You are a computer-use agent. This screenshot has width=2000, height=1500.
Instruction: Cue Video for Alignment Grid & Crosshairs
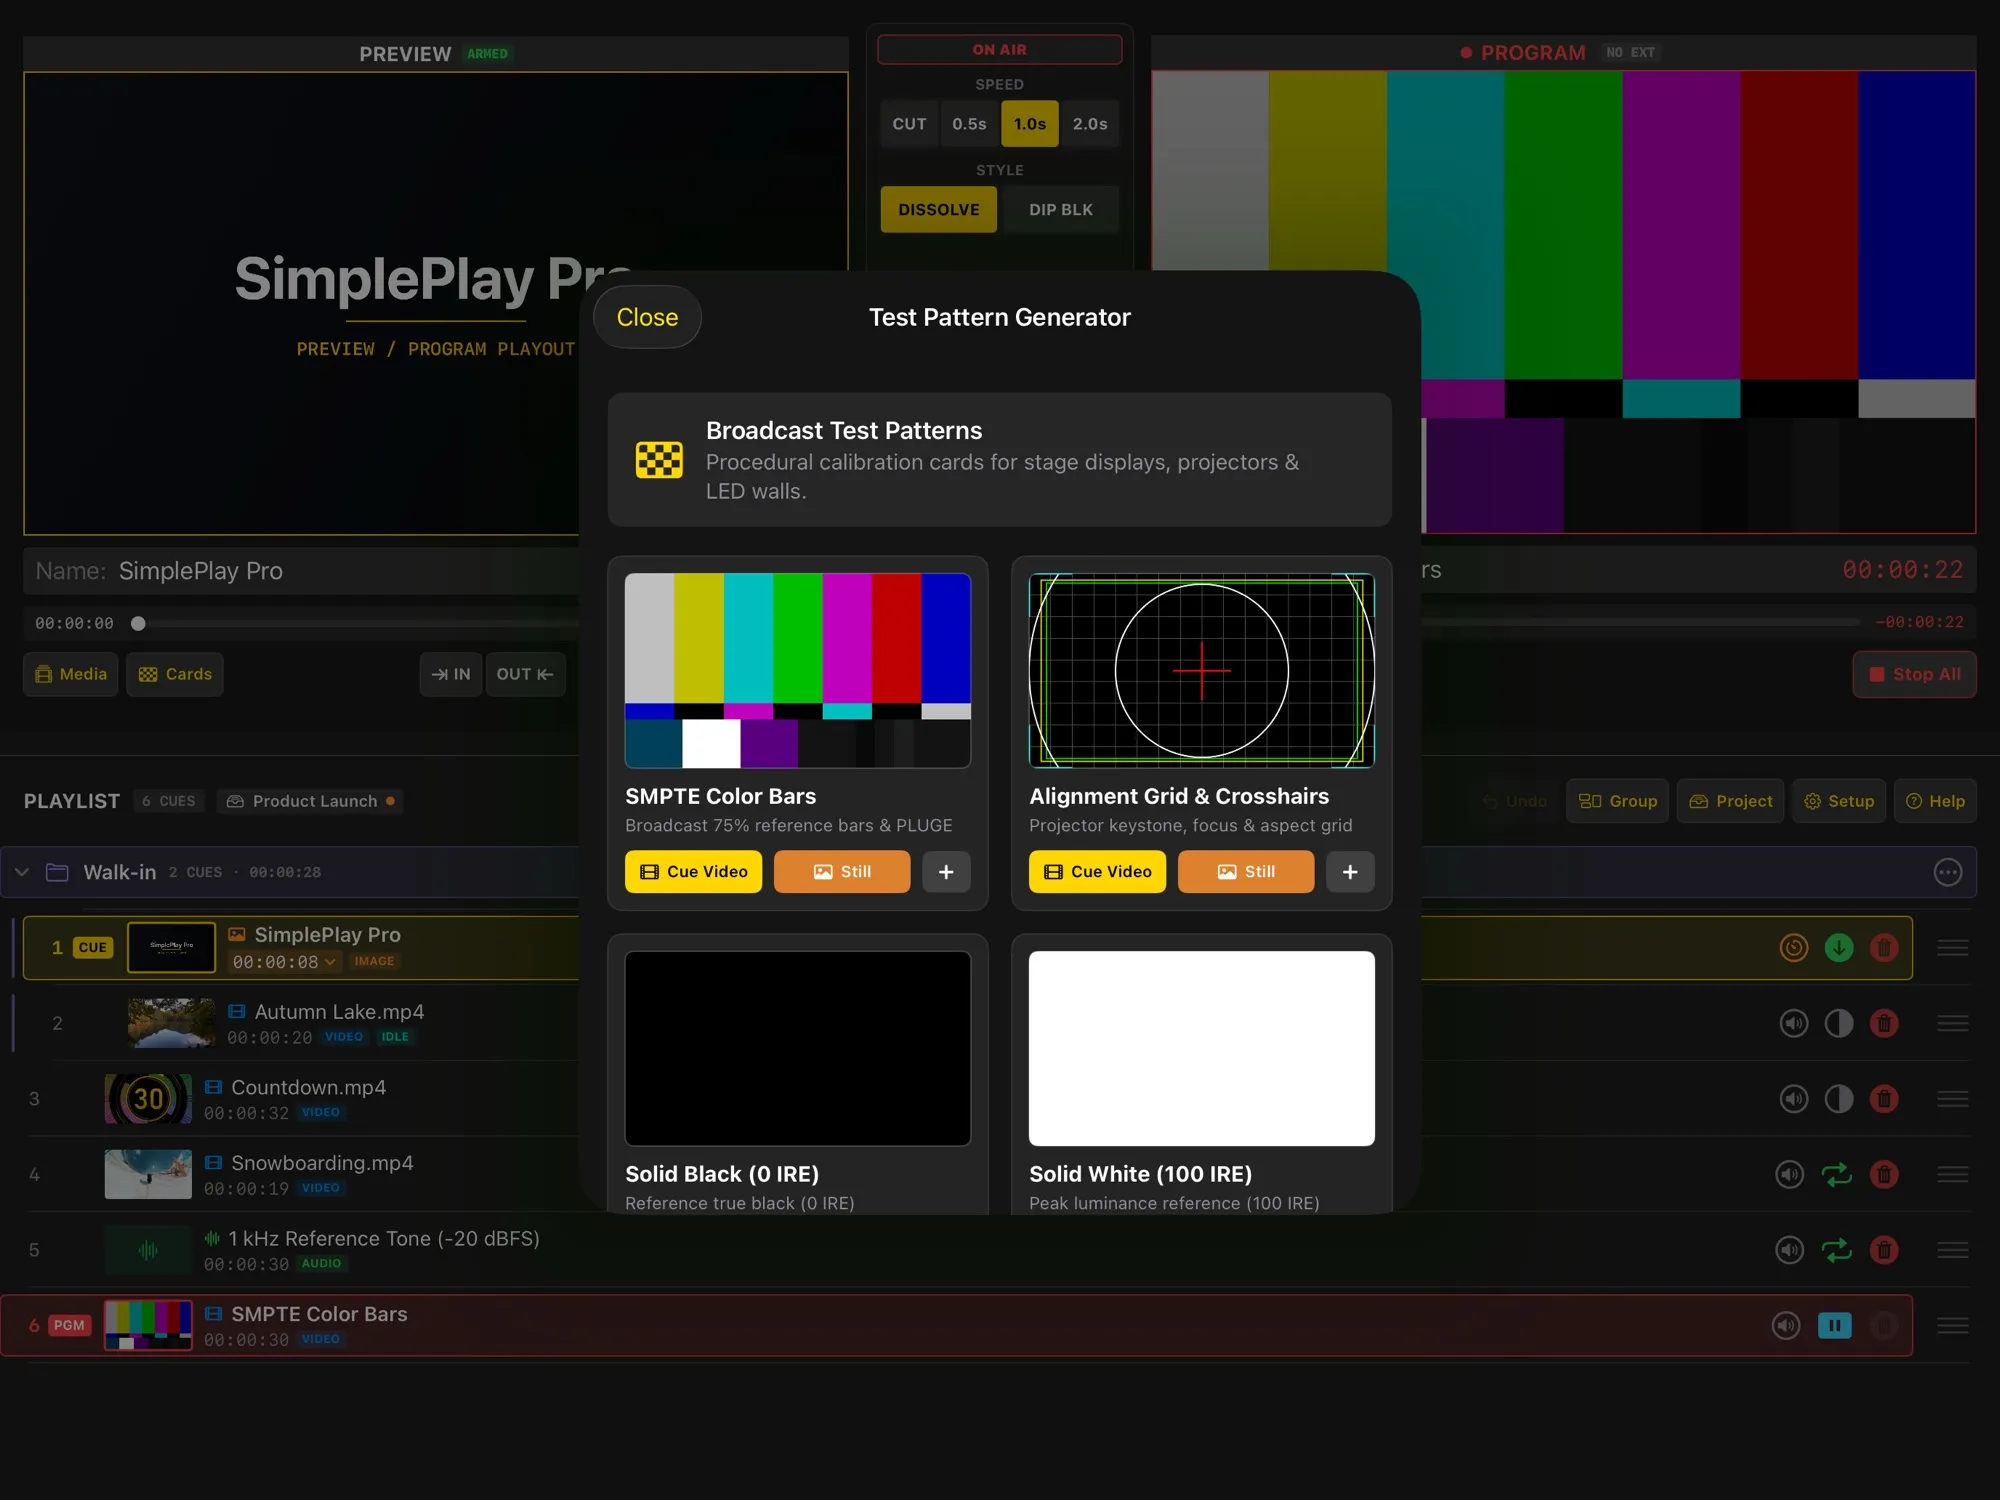[x=1097, y=871]
